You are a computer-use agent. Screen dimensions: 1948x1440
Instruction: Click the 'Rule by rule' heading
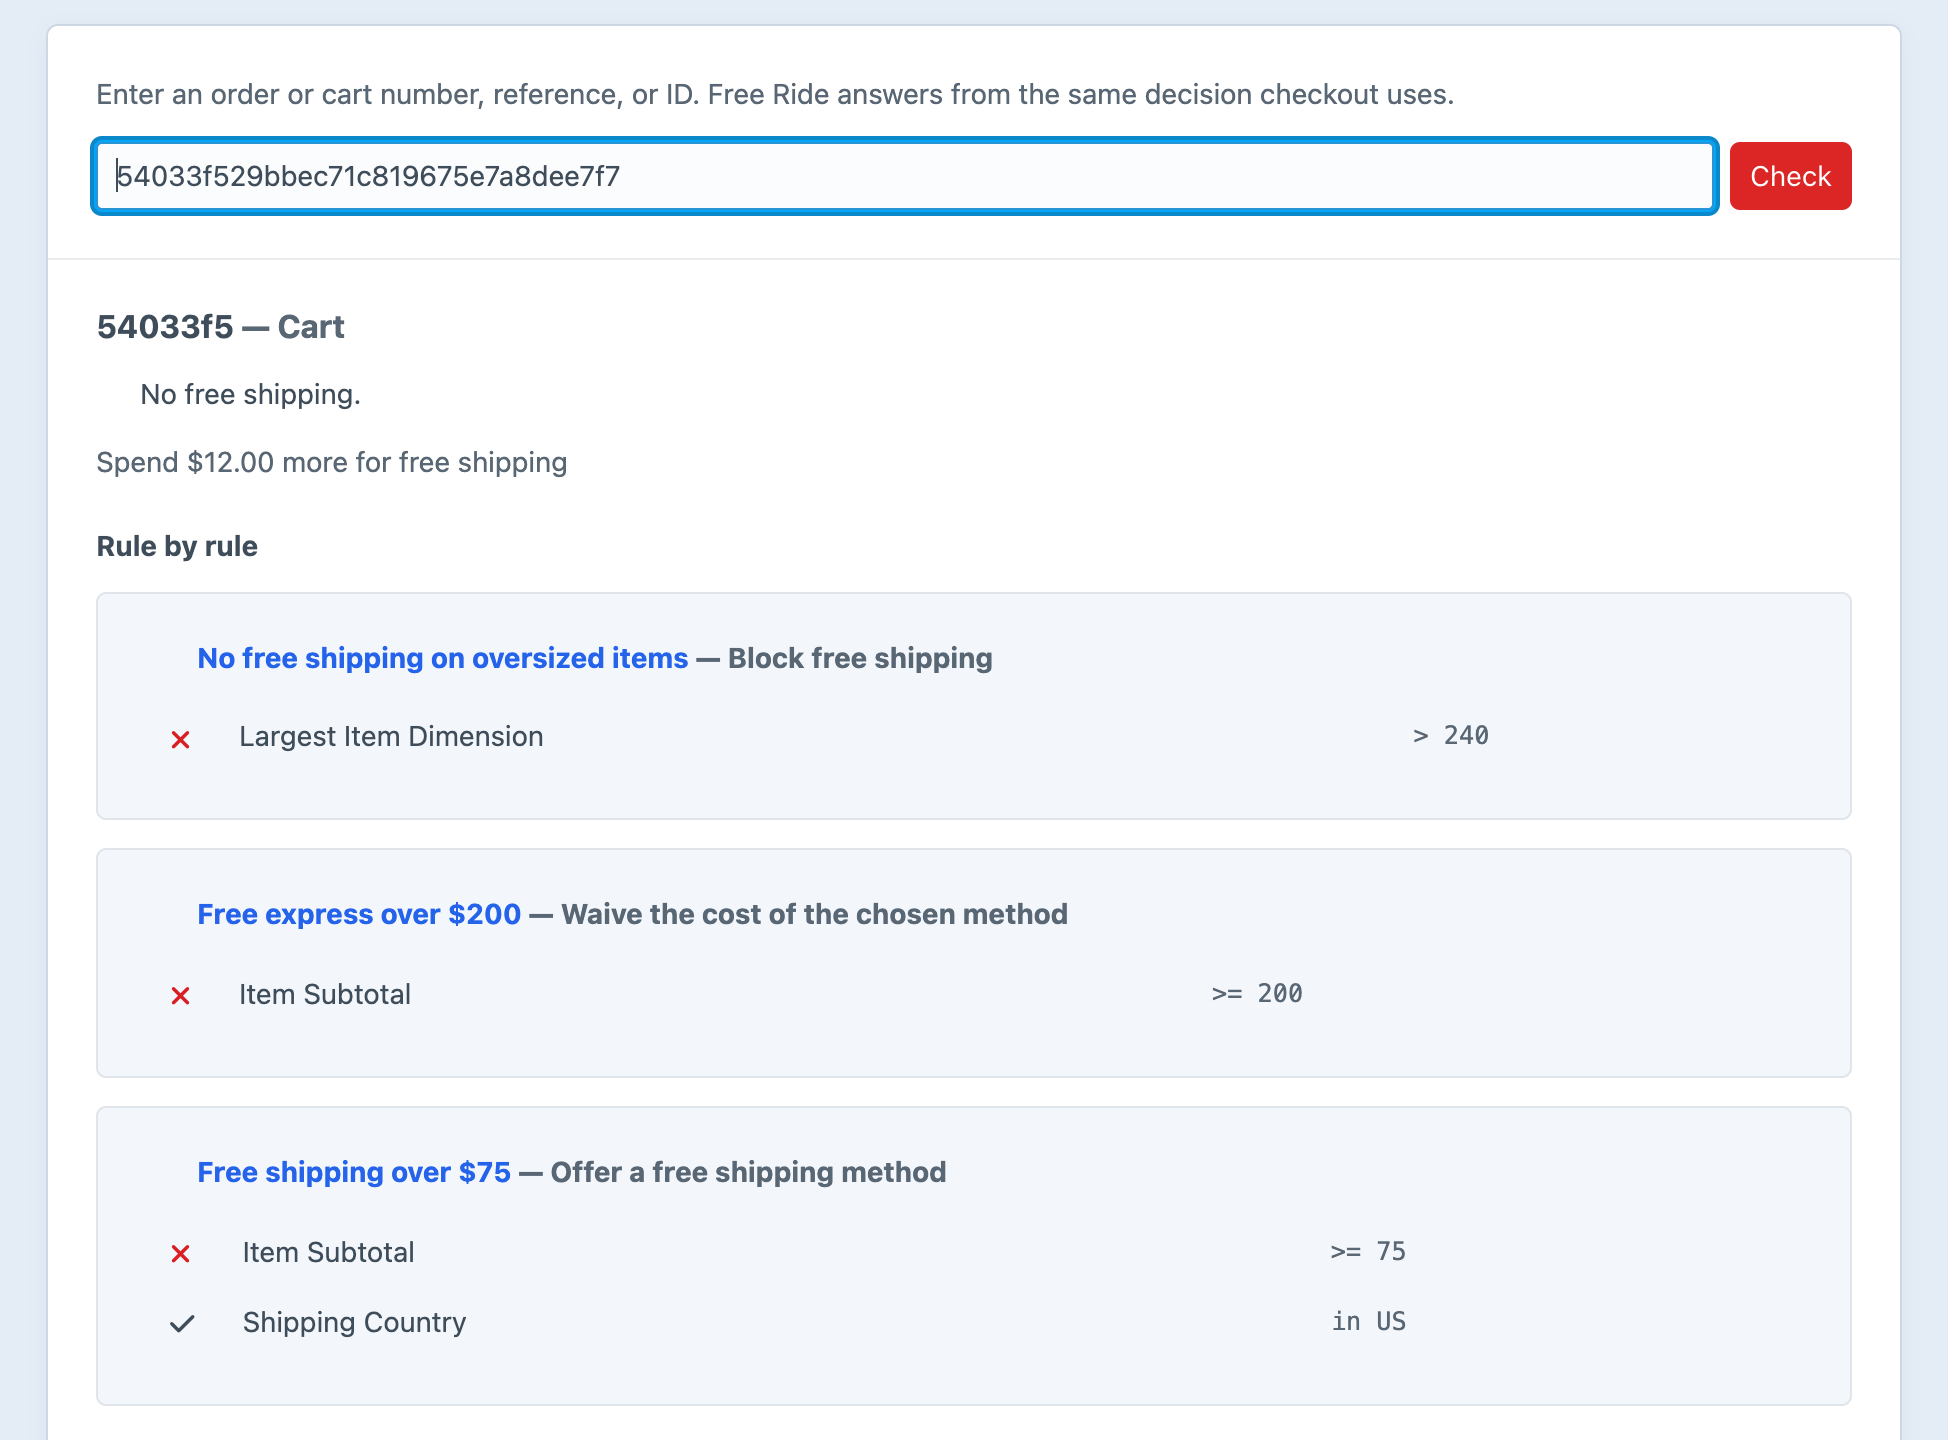click(177, 546)
